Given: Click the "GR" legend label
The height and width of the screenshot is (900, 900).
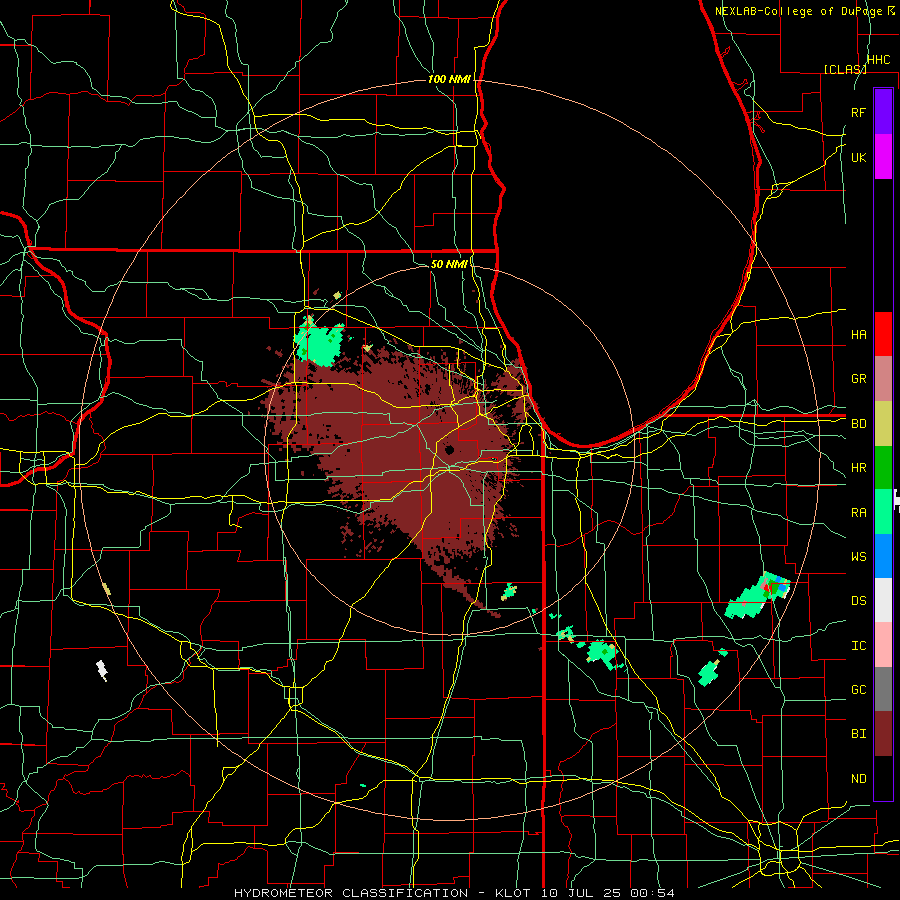Looking at the screenshot, I should [858, 379].
